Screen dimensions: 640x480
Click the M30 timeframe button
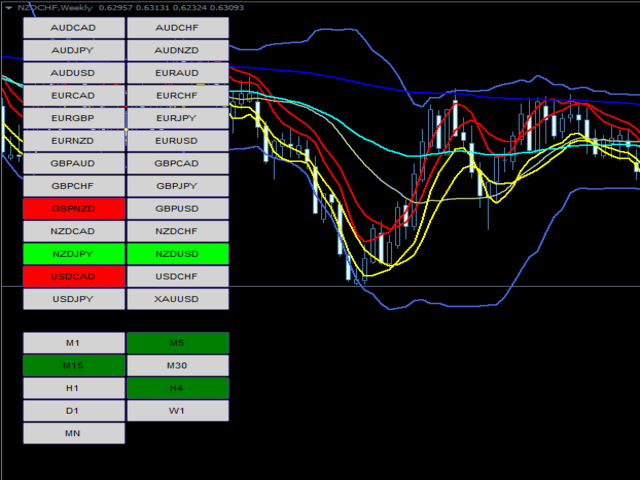coord(177,366)
